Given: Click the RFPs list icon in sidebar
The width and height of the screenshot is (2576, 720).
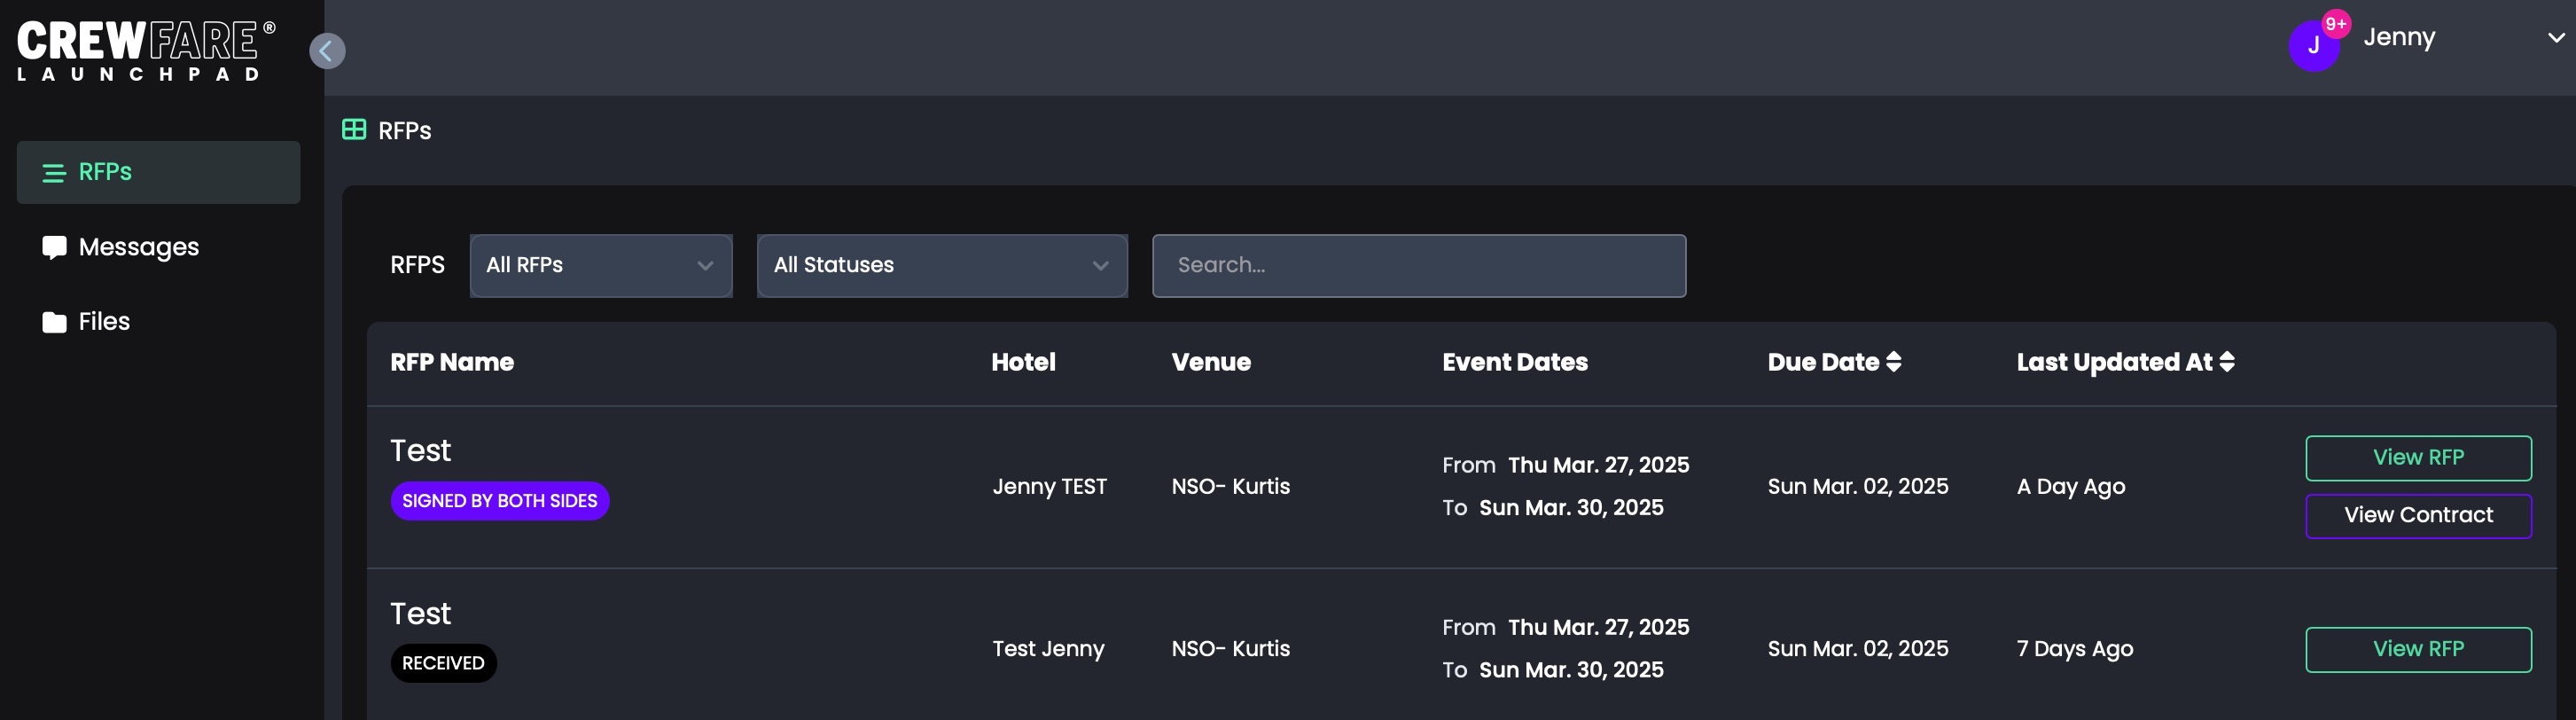Looking at the screenshot, I should (54, 173).
